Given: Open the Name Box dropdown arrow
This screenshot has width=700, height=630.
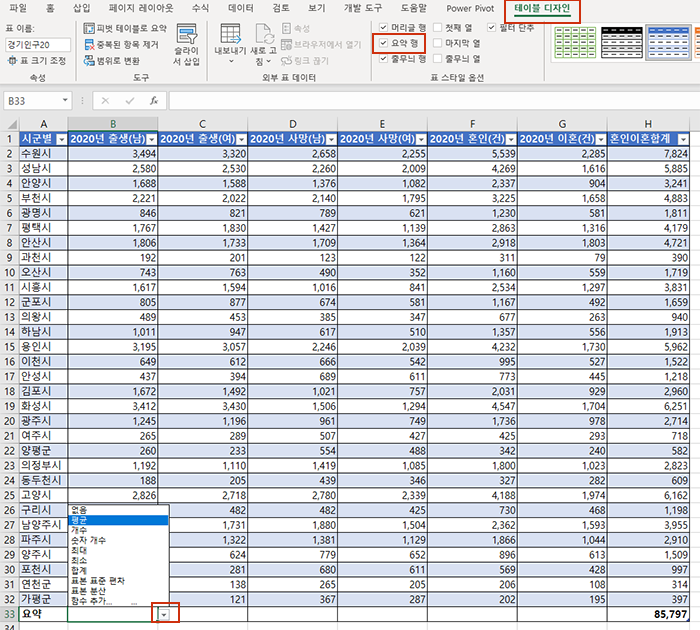Looking at the screenshot, I should [x=65, y=100].
